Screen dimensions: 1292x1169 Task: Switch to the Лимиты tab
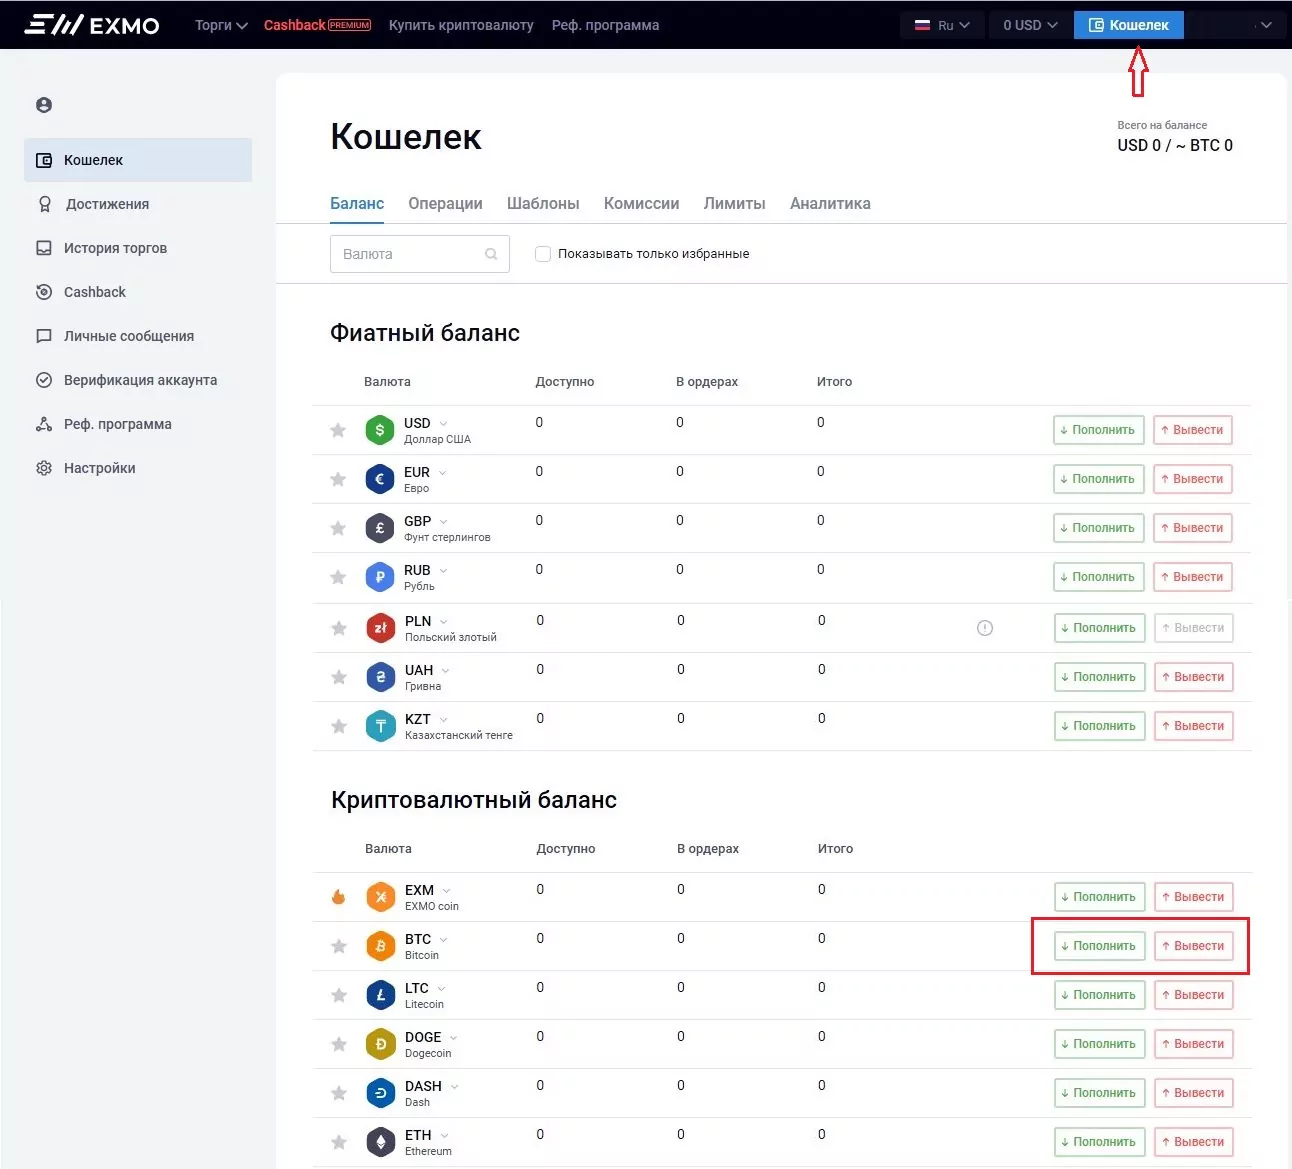734,203
